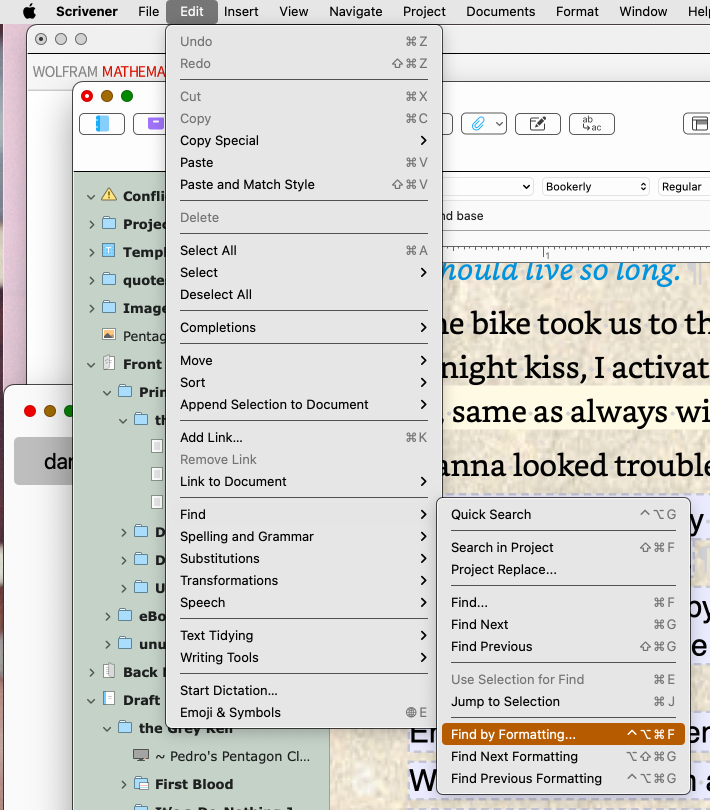Expand the Back Matter binder item

click(x=91, y=673)
